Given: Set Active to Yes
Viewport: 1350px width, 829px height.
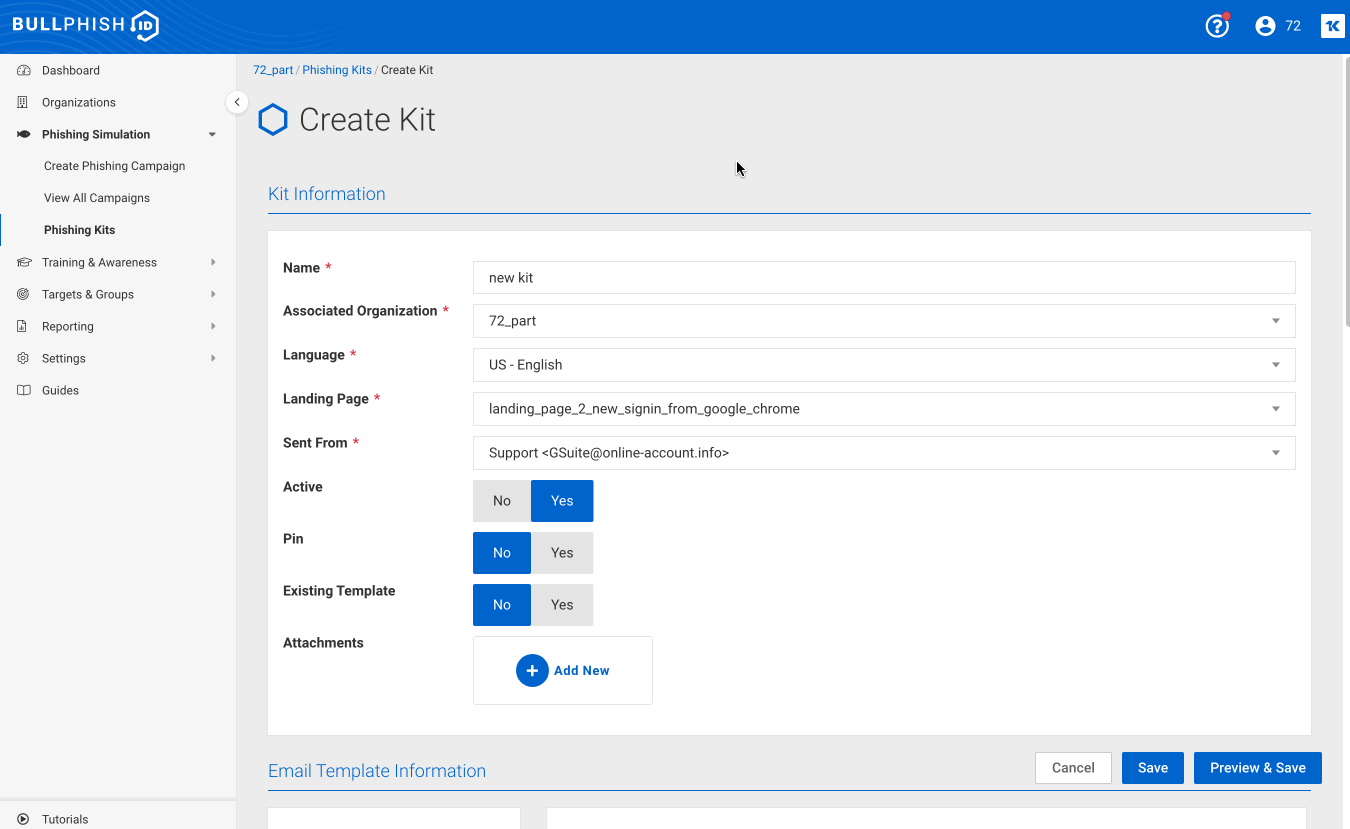Looking at the screenshot, I should (562, 501).
